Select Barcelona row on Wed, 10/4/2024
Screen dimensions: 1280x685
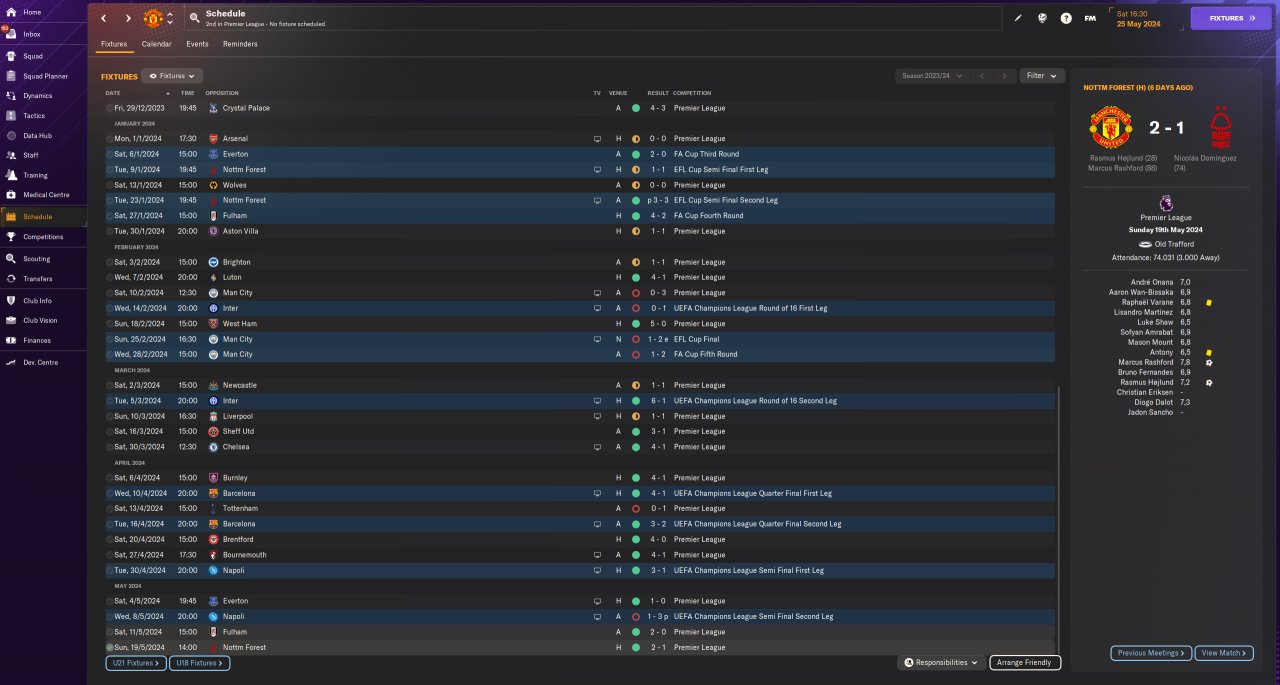[x=579, y=493]
